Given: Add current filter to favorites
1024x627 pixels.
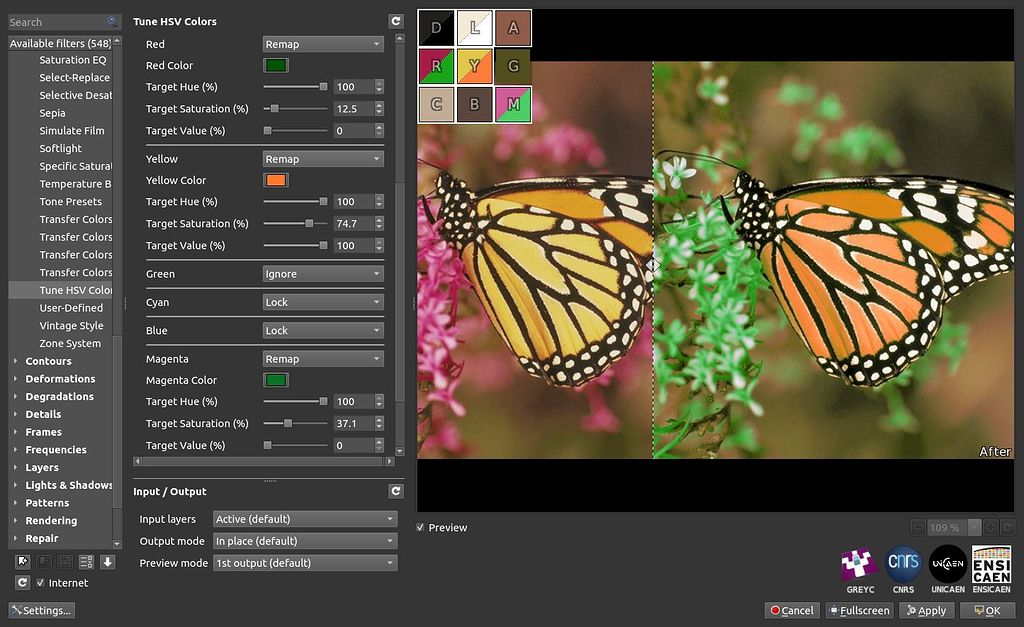Looking at the screenshot, I should 22,561.
